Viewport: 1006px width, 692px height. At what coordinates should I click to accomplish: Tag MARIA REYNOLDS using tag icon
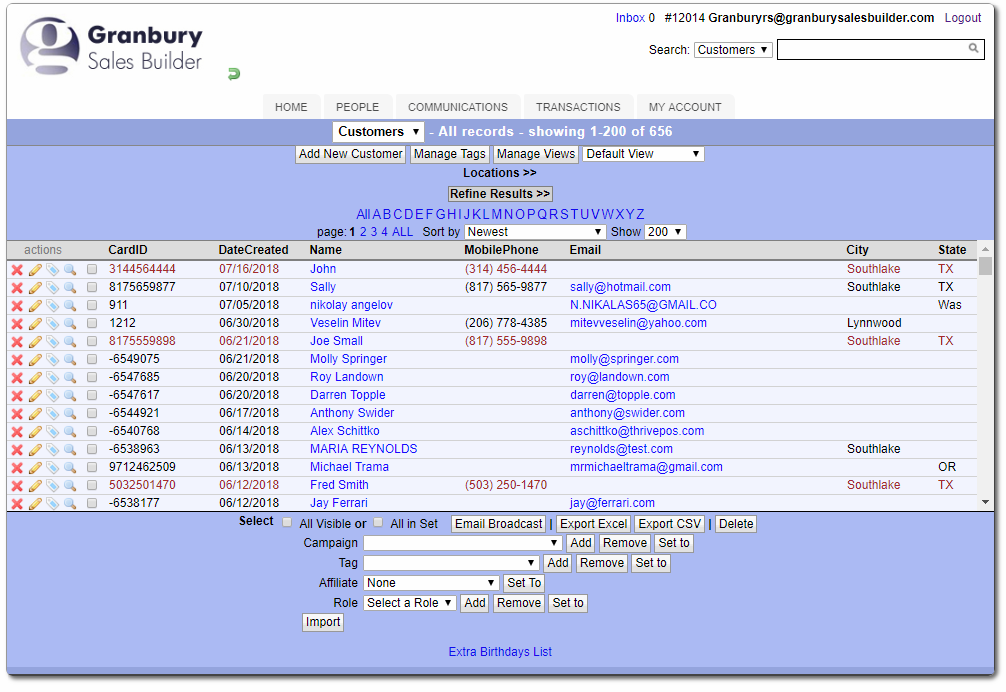point(53,450)
